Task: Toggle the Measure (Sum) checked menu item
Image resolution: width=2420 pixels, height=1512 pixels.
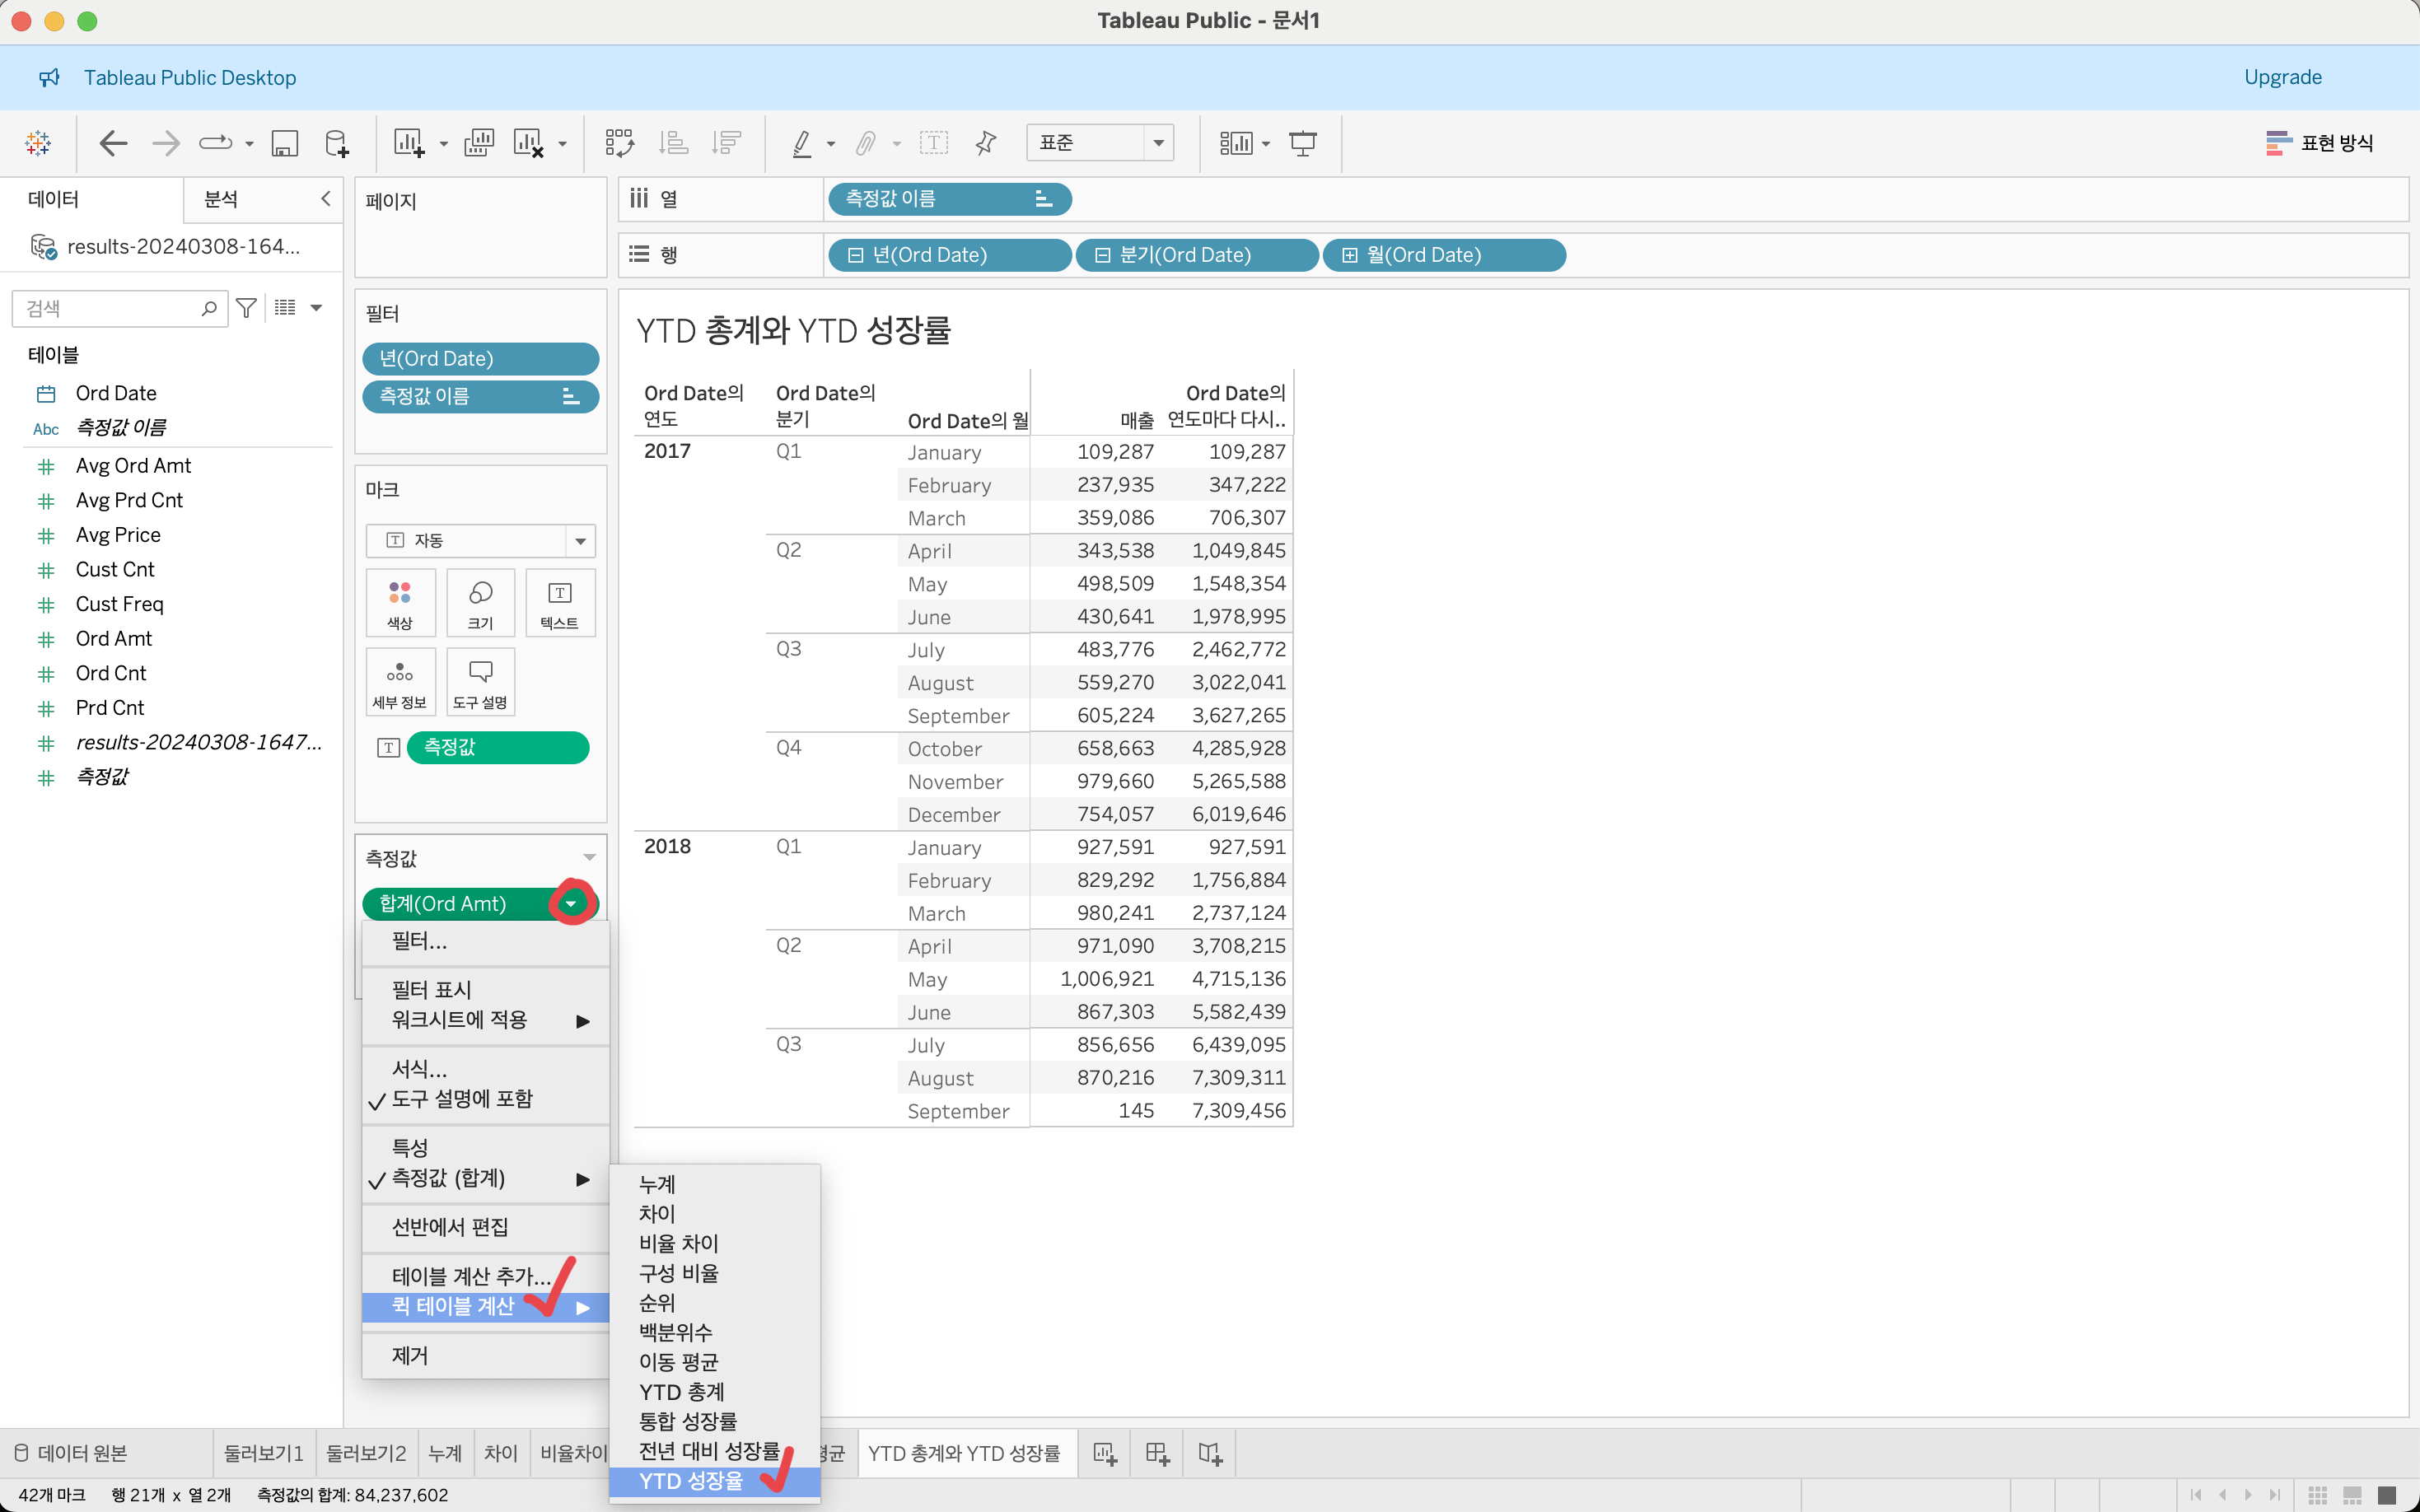Action: [448, 1178]
